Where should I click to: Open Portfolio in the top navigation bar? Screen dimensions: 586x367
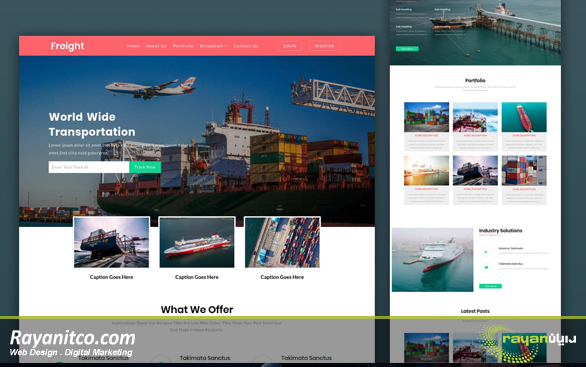(x=183, y=46)
